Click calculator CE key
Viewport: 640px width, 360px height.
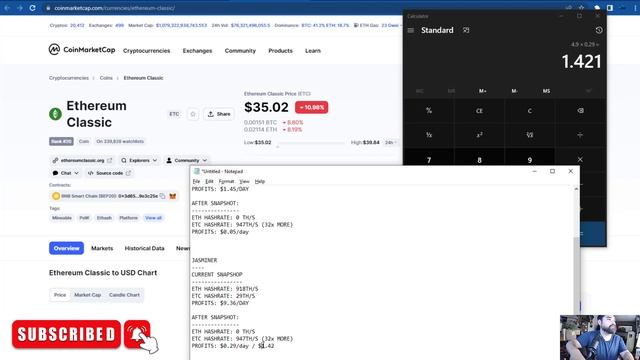coord(479,111)
